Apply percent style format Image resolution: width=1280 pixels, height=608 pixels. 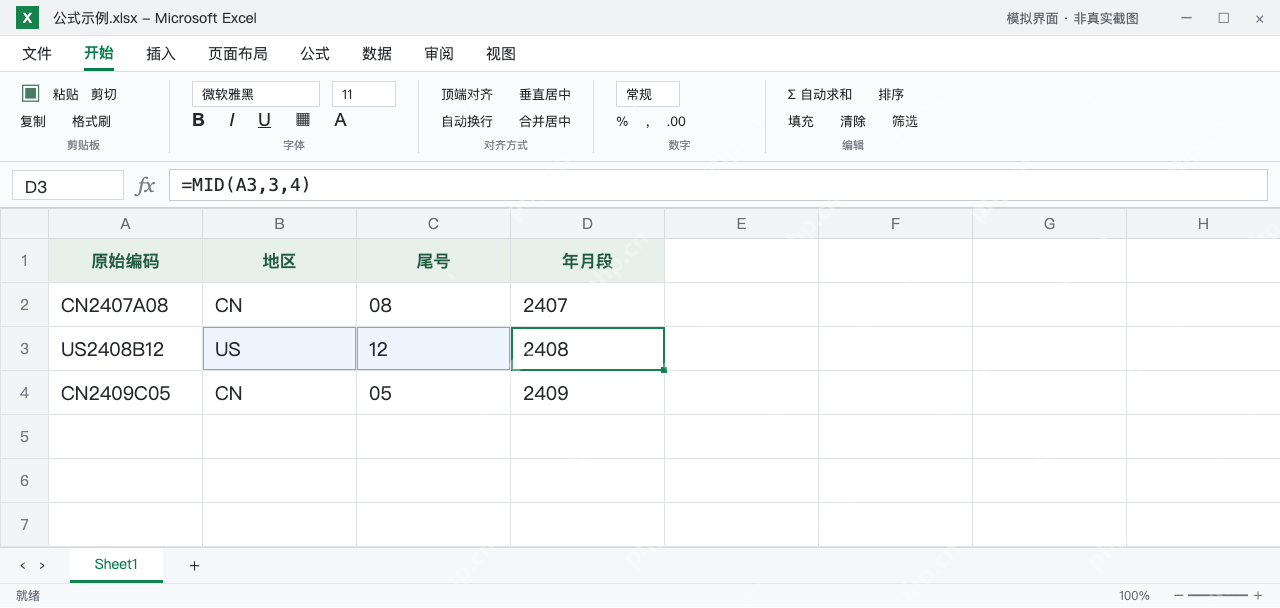pos(622,122)
